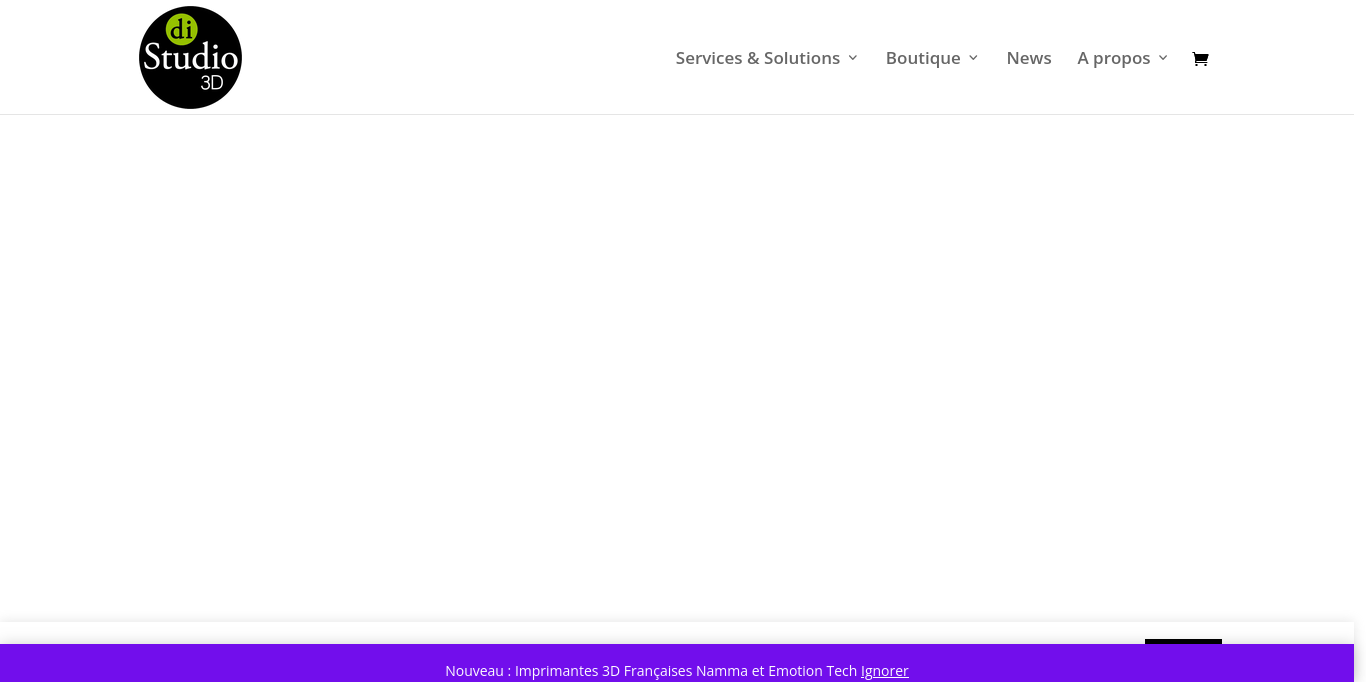Open the shopping cart icon

[1200, 59]
